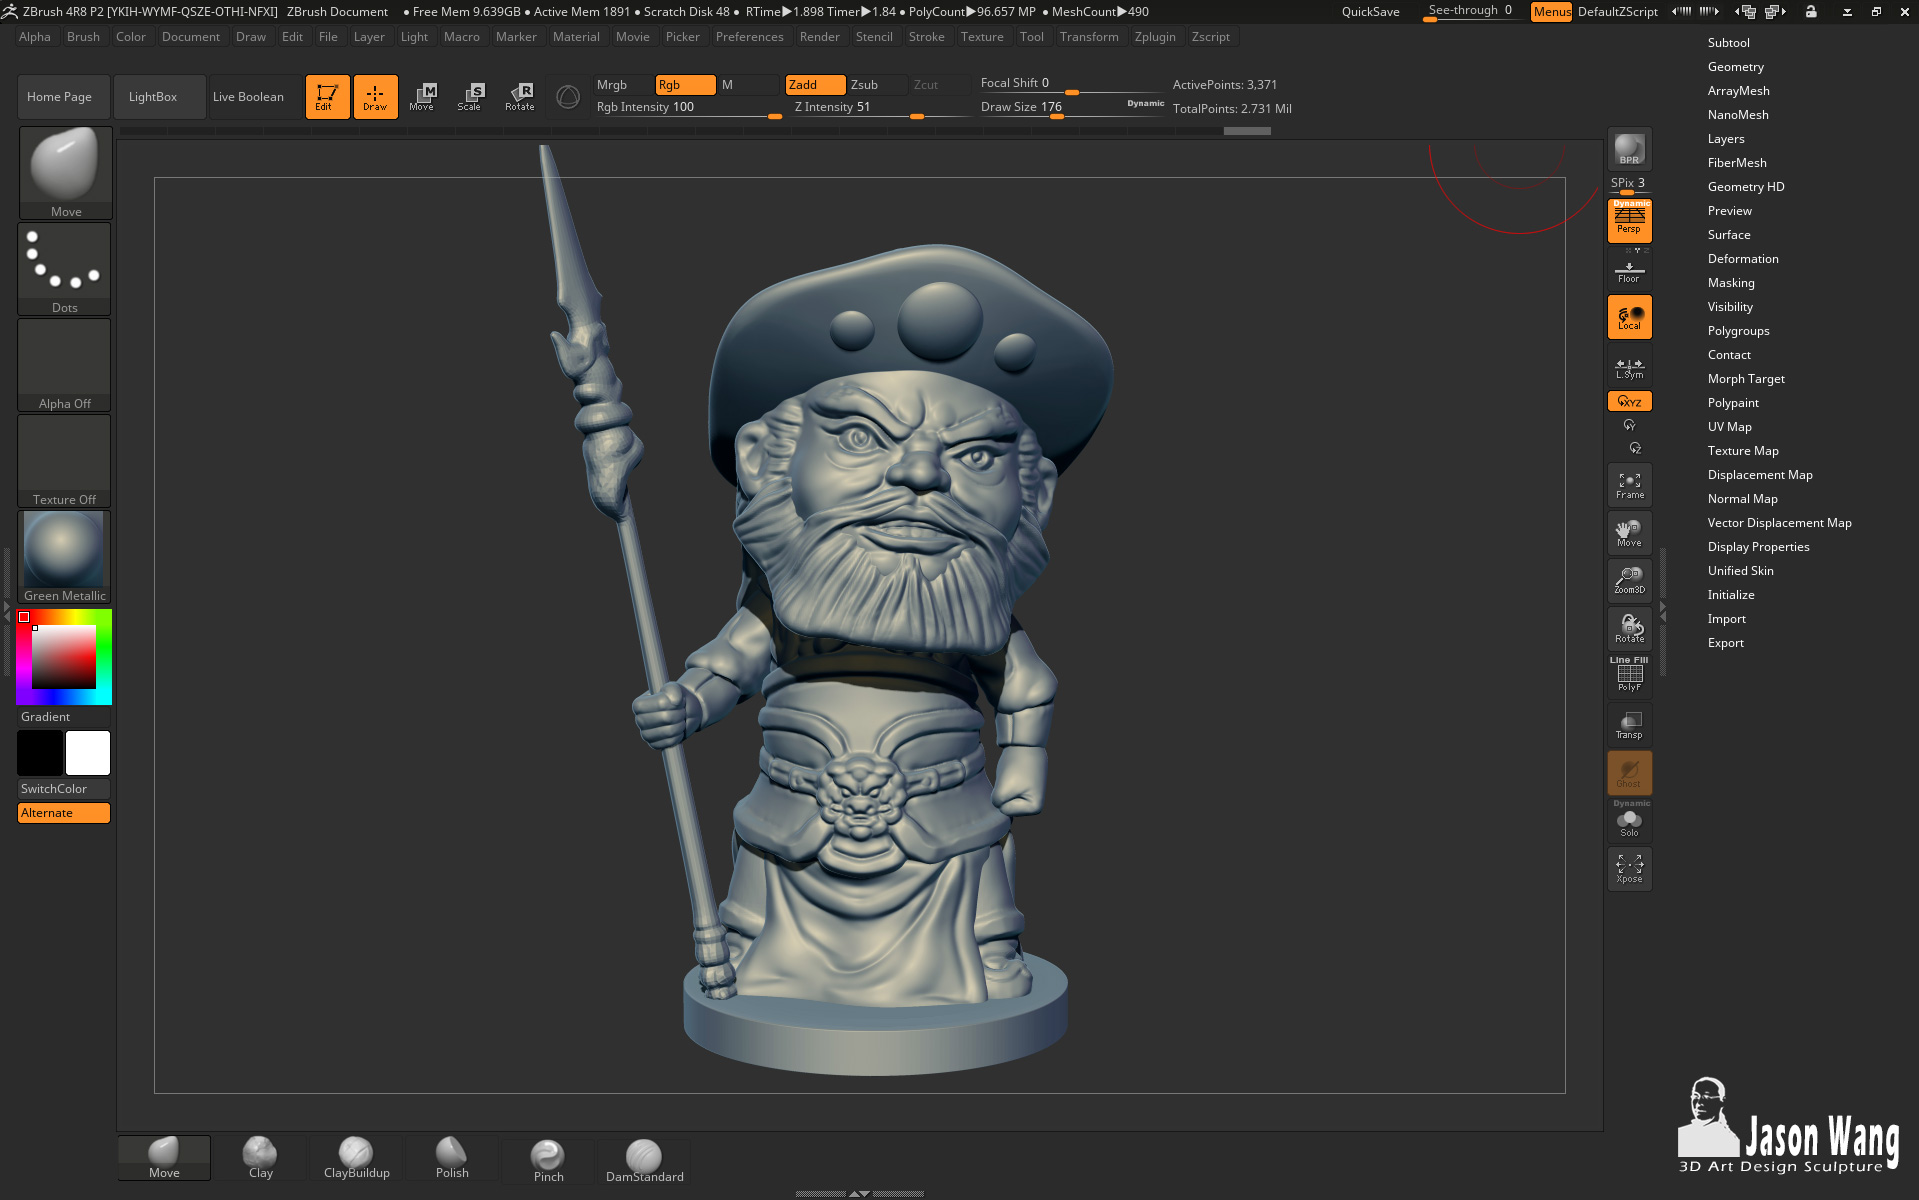Select the Zoom3D navigation icon
The width and height of the screenshot is (1919, 1200).
coord(1629,581)
